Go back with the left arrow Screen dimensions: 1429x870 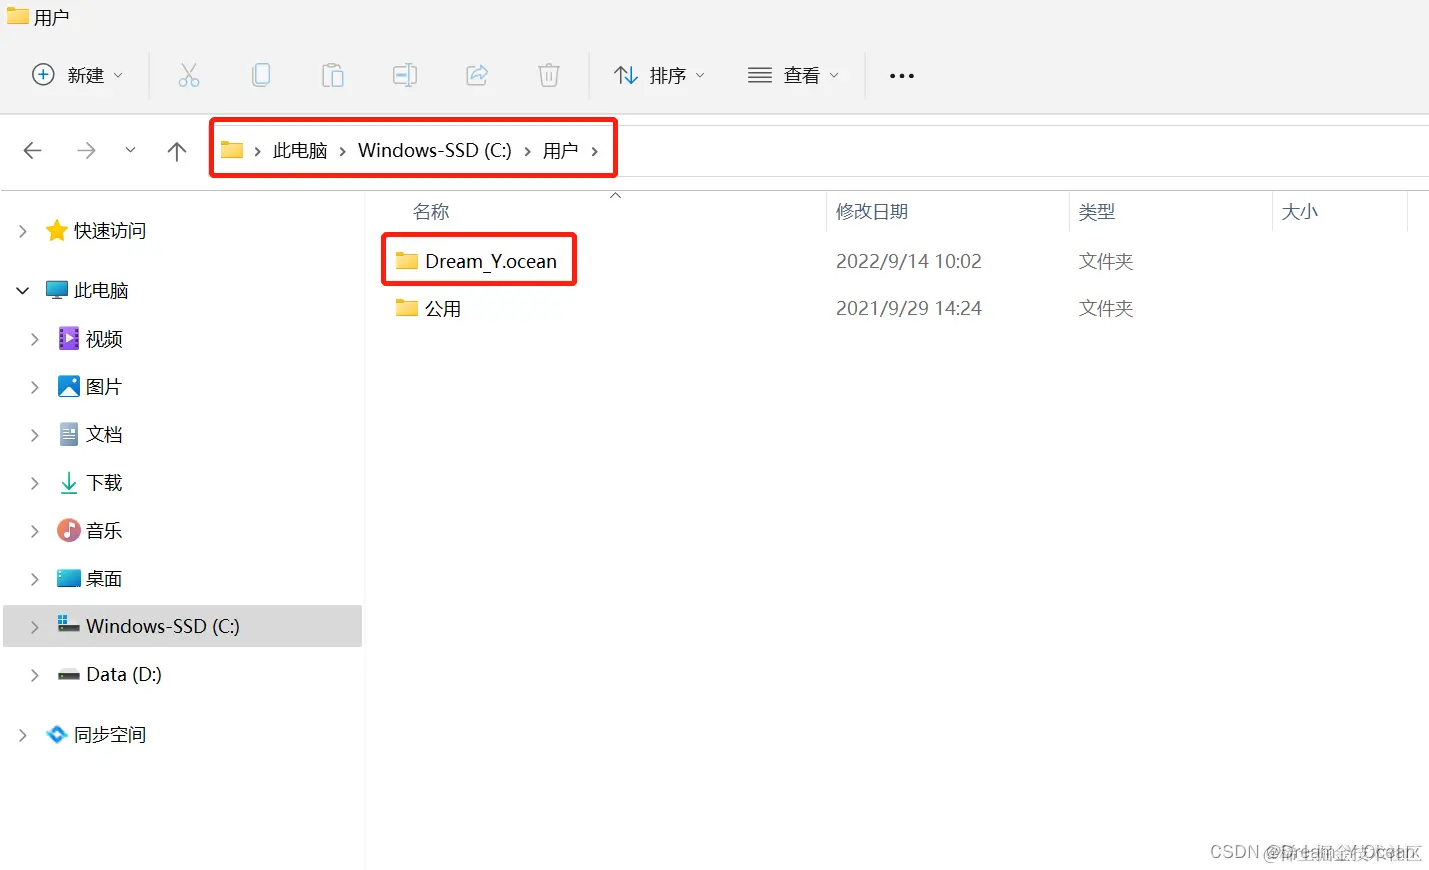tap(32, 151)
